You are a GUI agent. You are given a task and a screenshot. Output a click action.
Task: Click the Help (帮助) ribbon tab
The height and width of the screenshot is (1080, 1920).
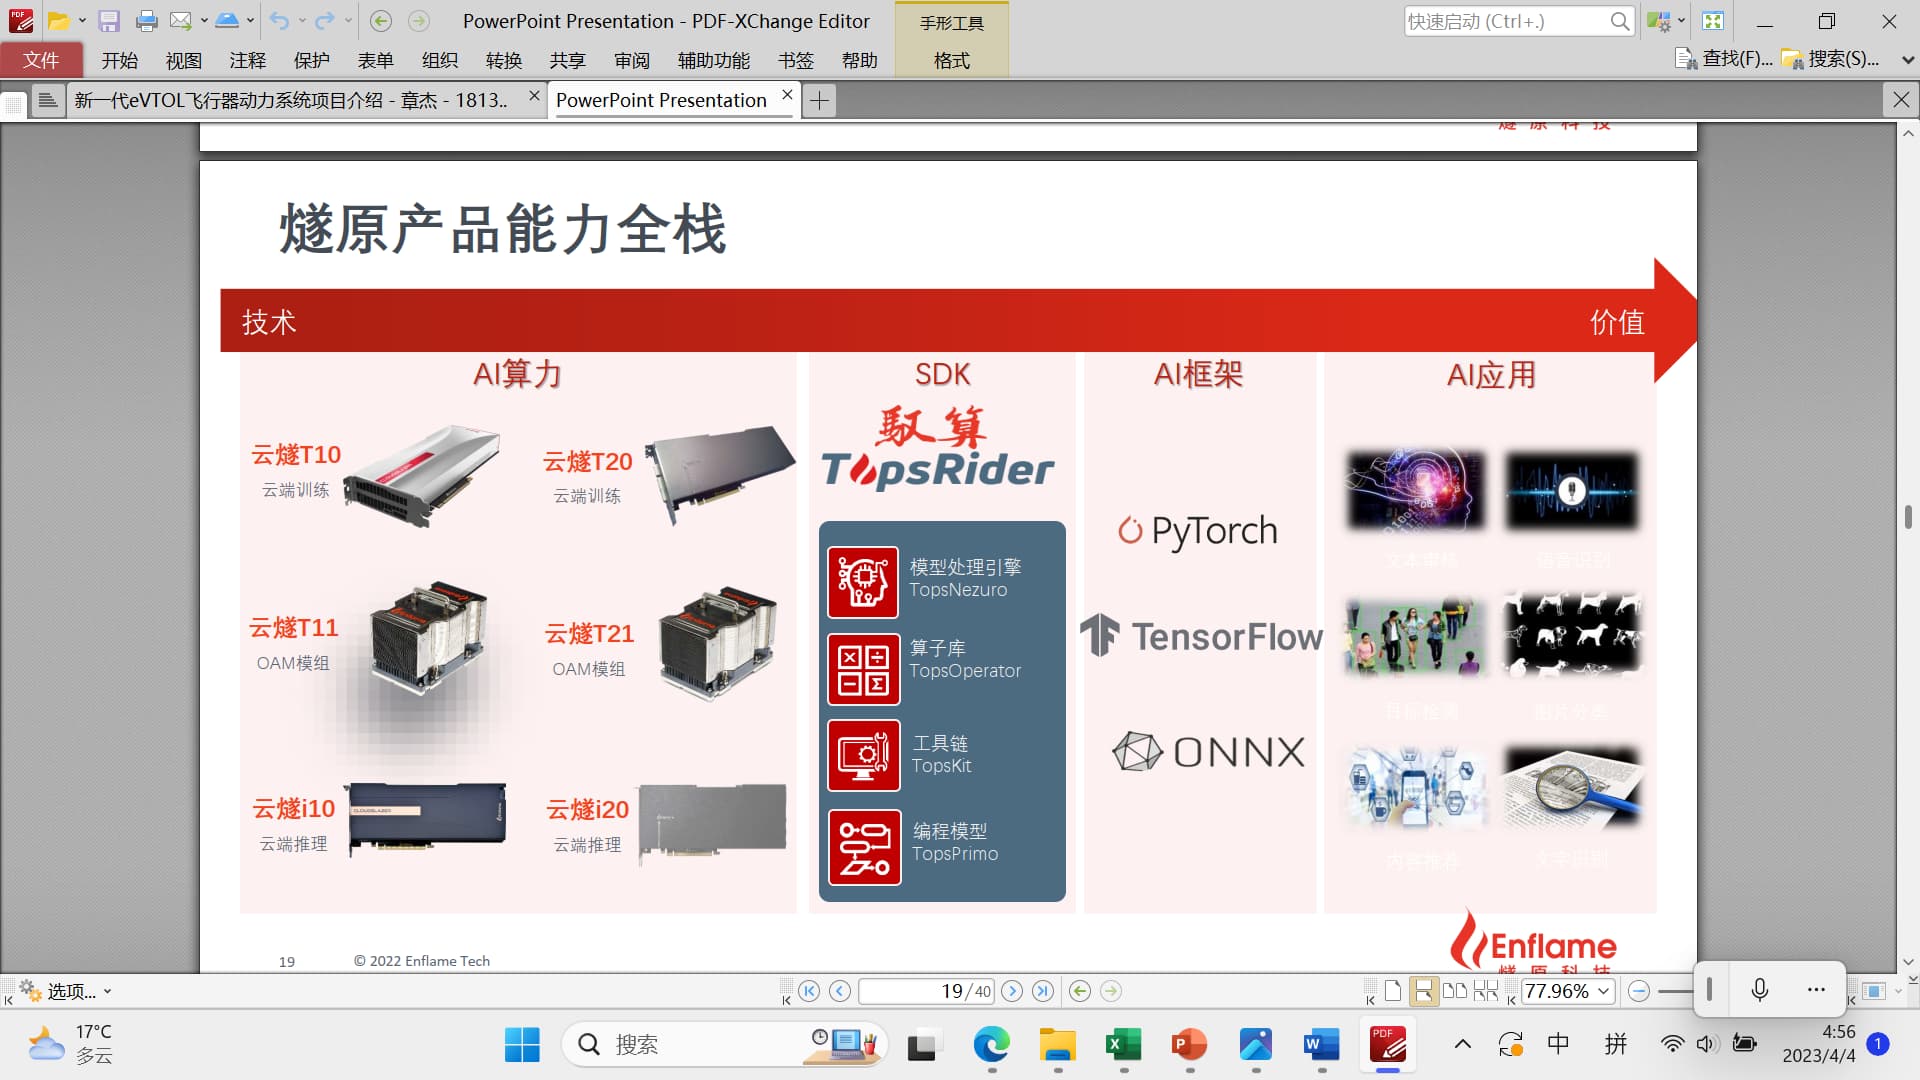click(x=860, y=60)
